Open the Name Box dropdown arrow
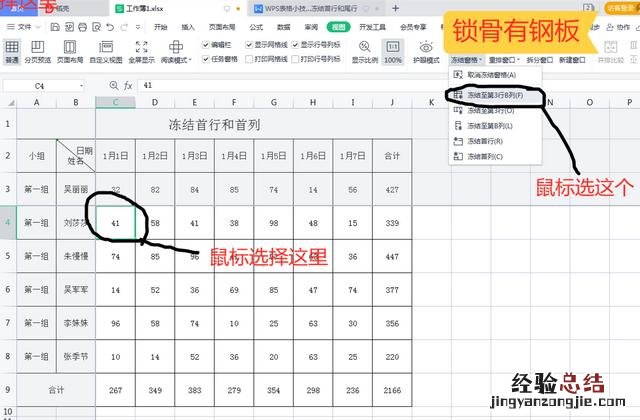Screen dimensions: 640x420 81,86
